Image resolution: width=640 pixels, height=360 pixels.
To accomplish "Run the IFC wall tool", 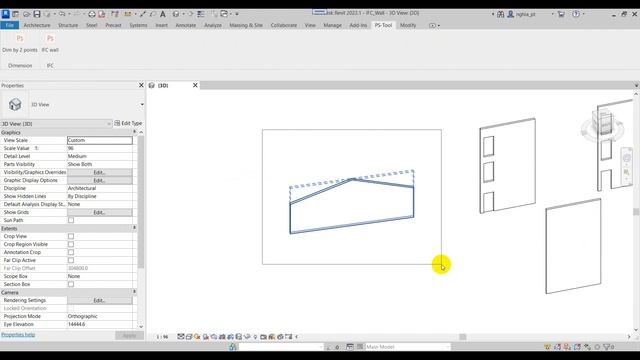I will click(x=50, y=43).
